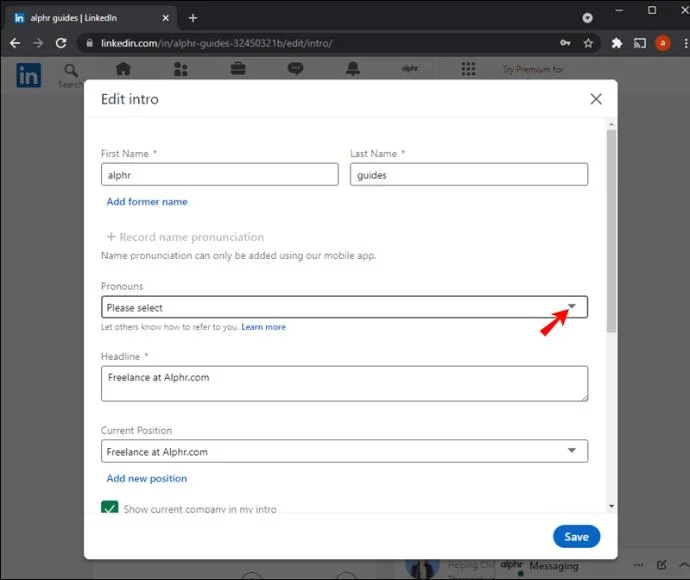Open My Network people icon
This screenshot has width=690, height=580.
point(180,69)
